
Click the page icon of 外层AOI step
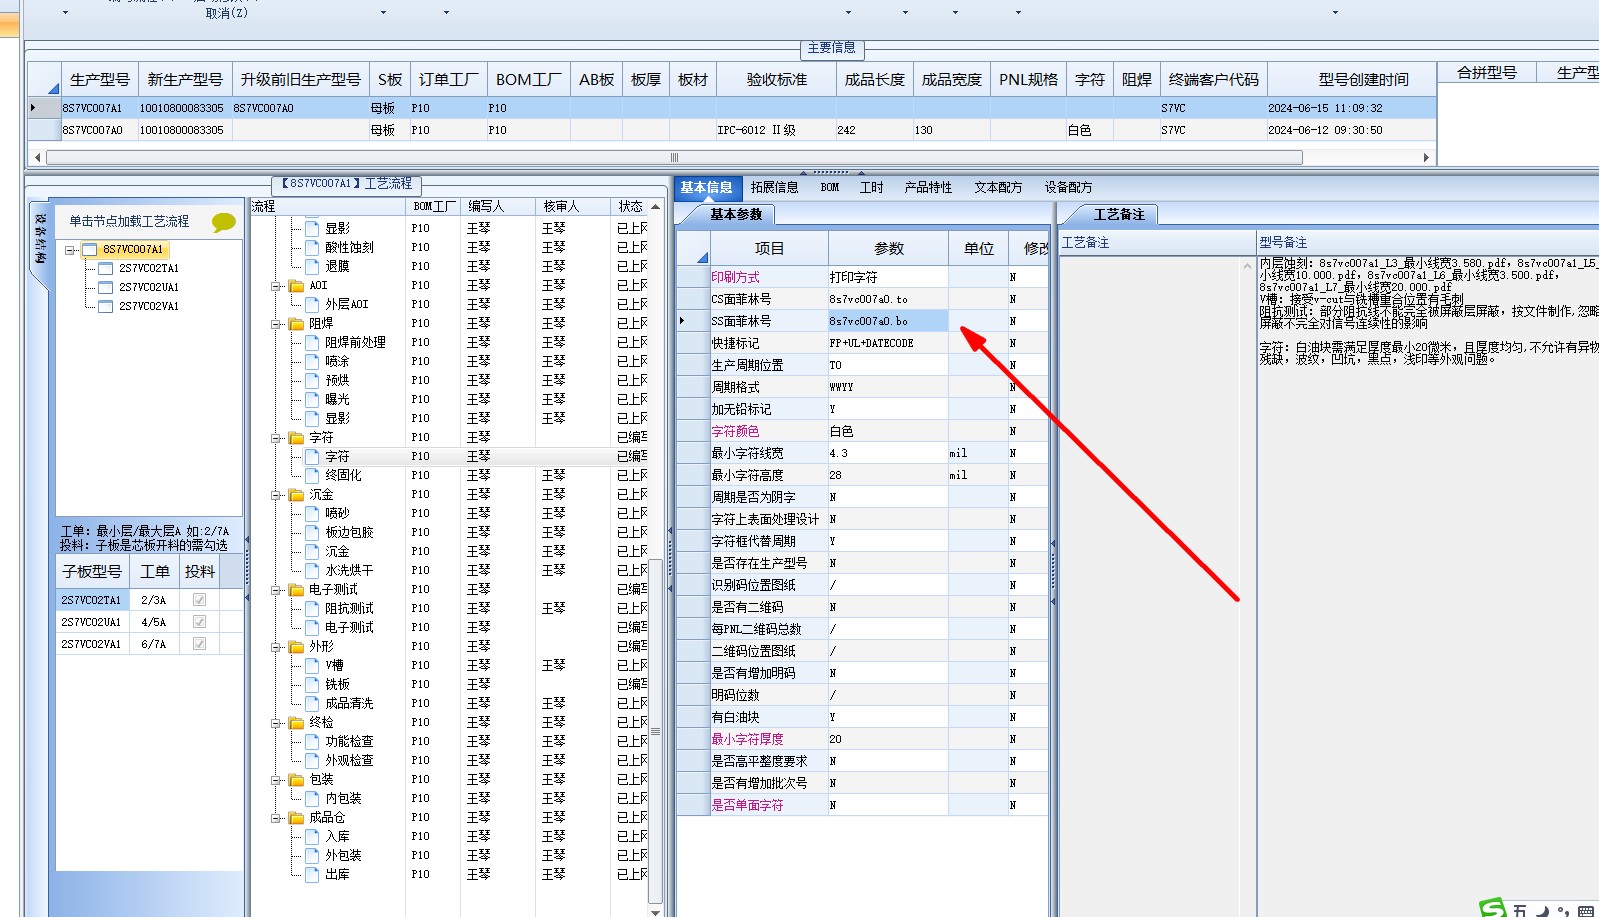point(312,305)
